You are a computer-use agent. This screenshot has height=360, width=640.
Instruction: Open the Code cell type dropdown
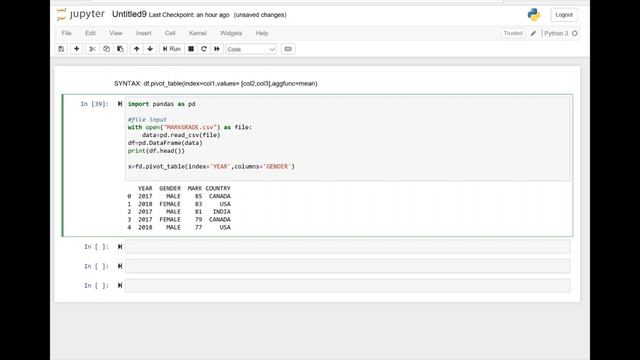(x=251, y=49)
